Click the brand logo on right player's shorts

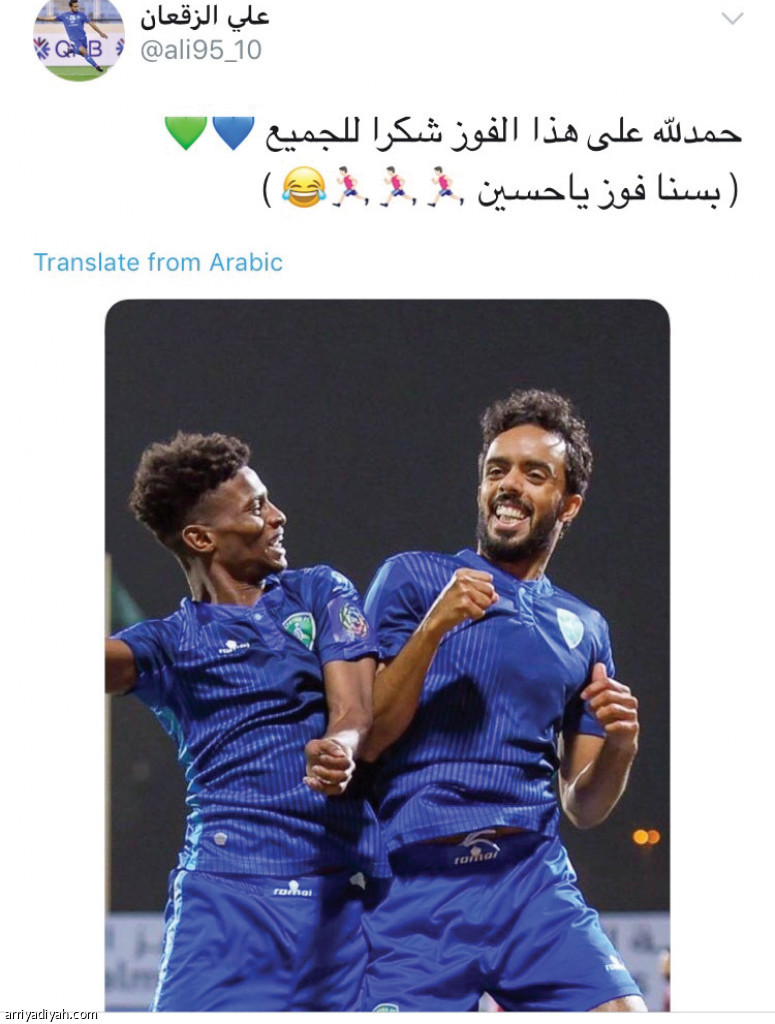(477, 847)
